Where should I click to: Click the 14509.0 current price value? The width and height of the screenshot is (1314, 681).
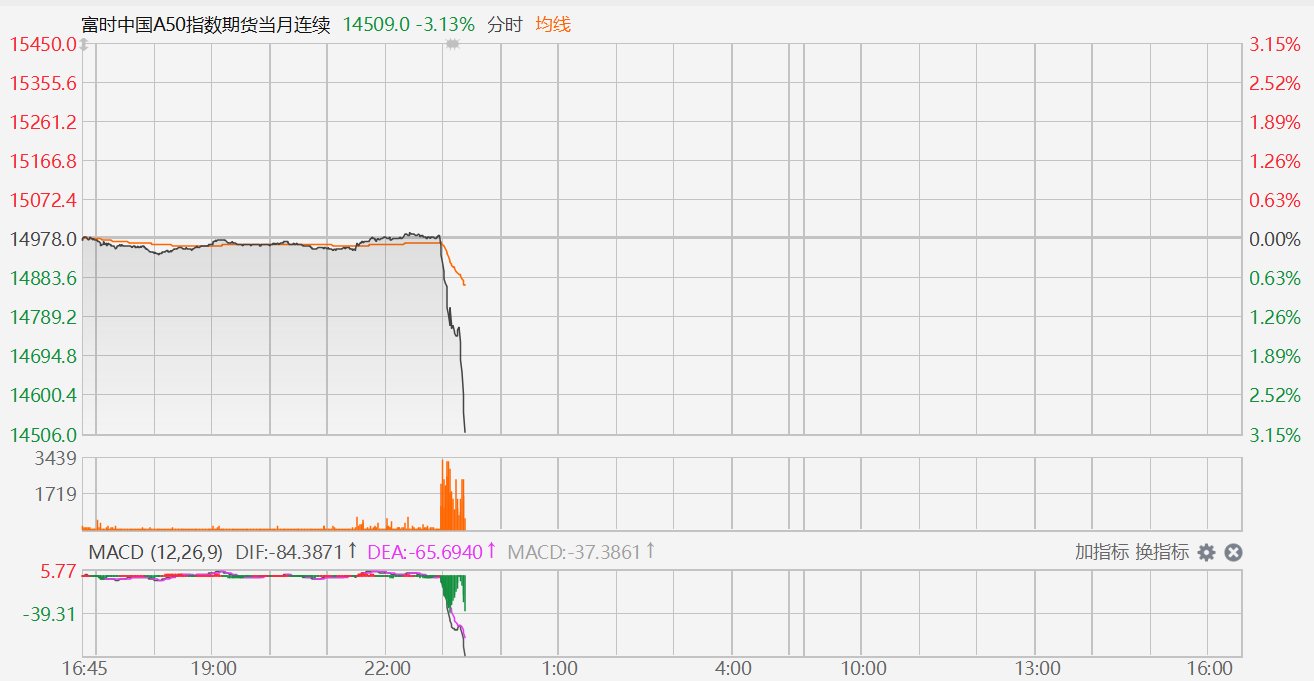coord(376,24)
